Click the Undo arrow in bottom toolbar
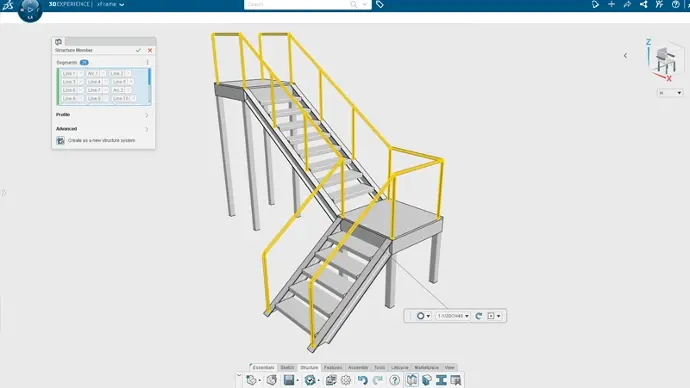 coord(362,380)
